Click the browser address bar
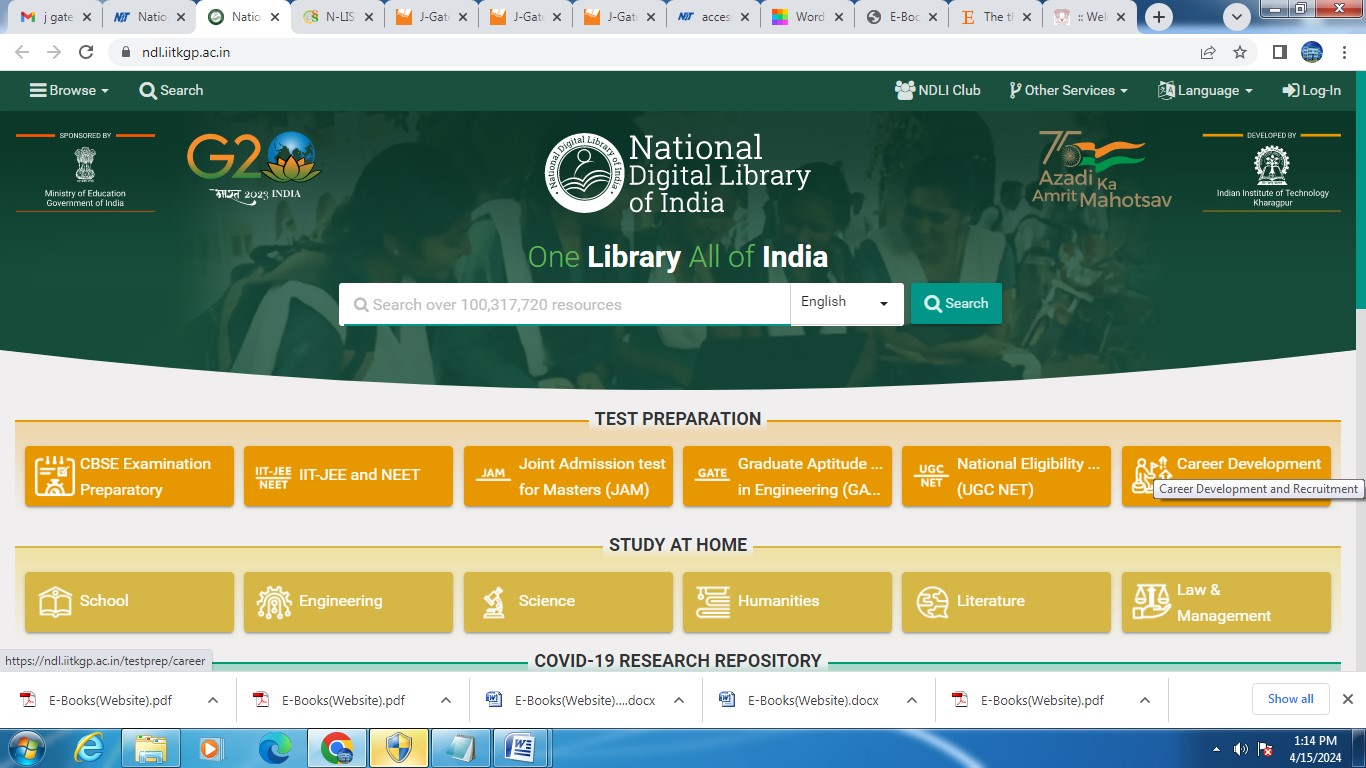 click(655, 52)
